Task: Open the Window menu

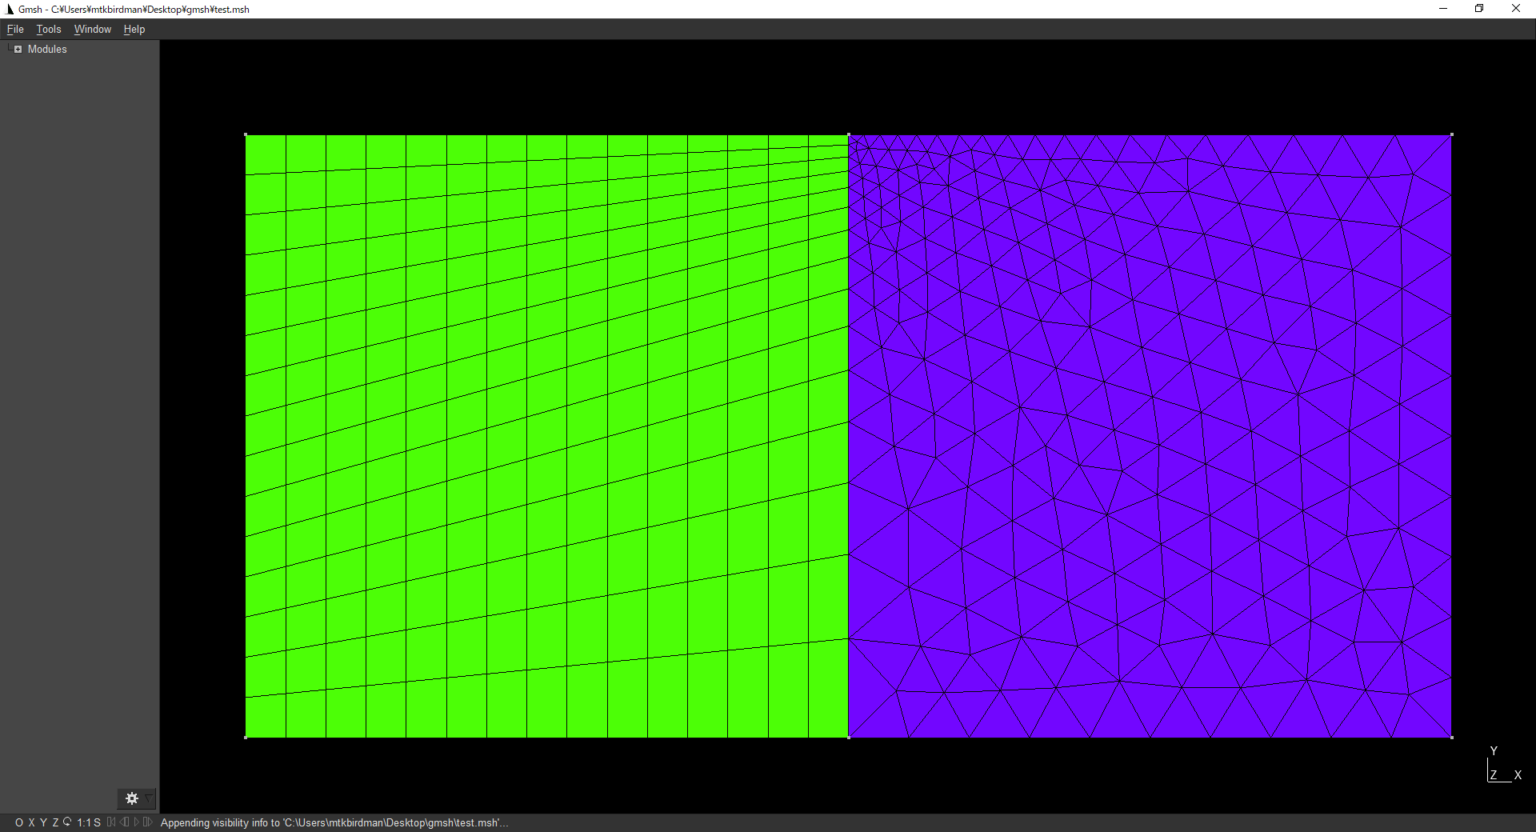Action: coord(92,29)
